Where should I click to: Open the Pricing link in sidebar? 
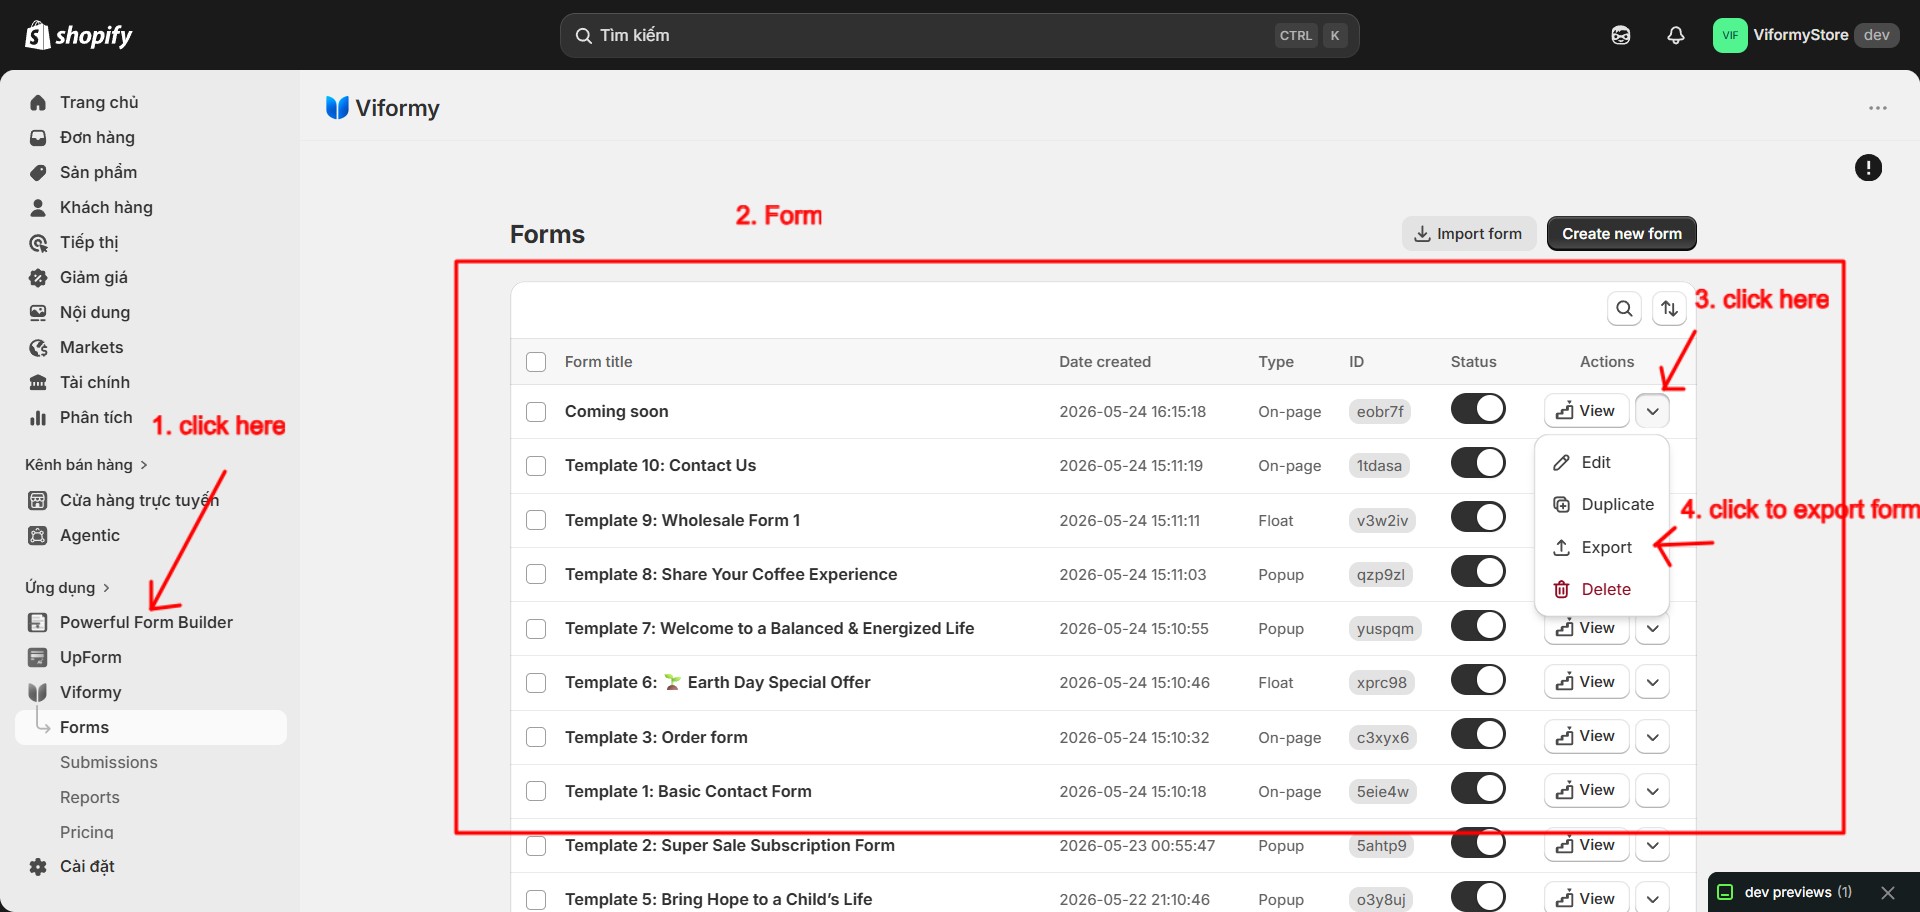pyautogui.click(x=87, y=832)
